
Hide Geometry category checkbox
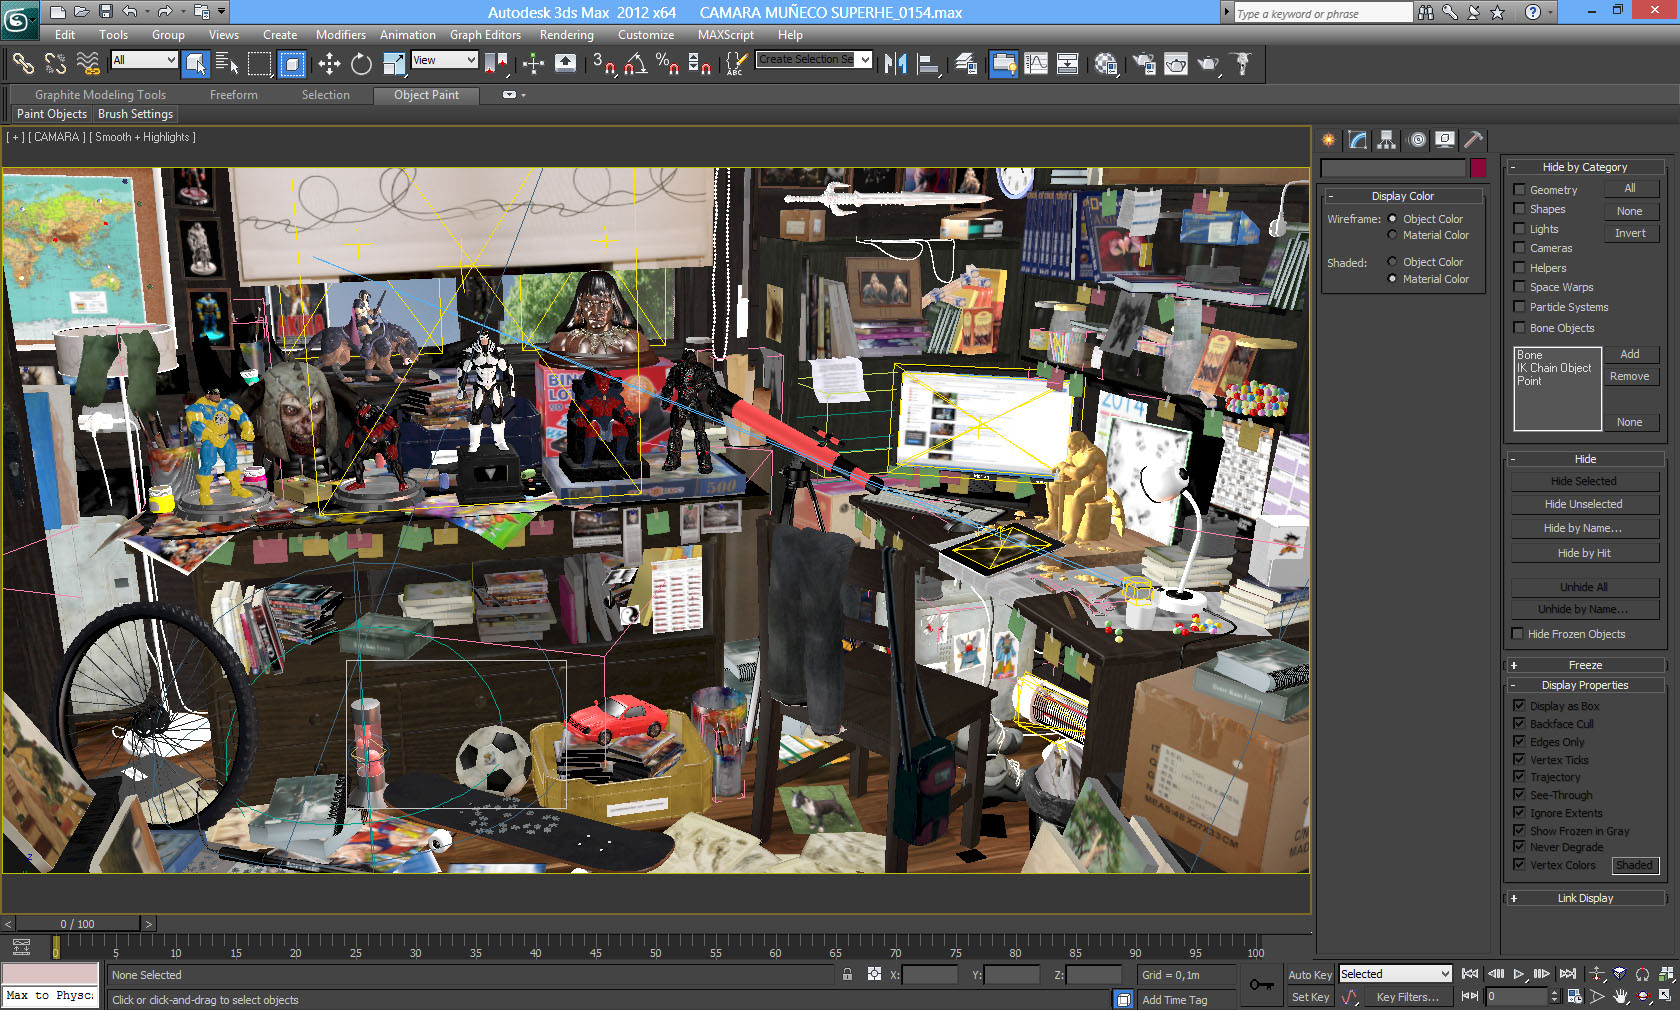point(1519,189)
